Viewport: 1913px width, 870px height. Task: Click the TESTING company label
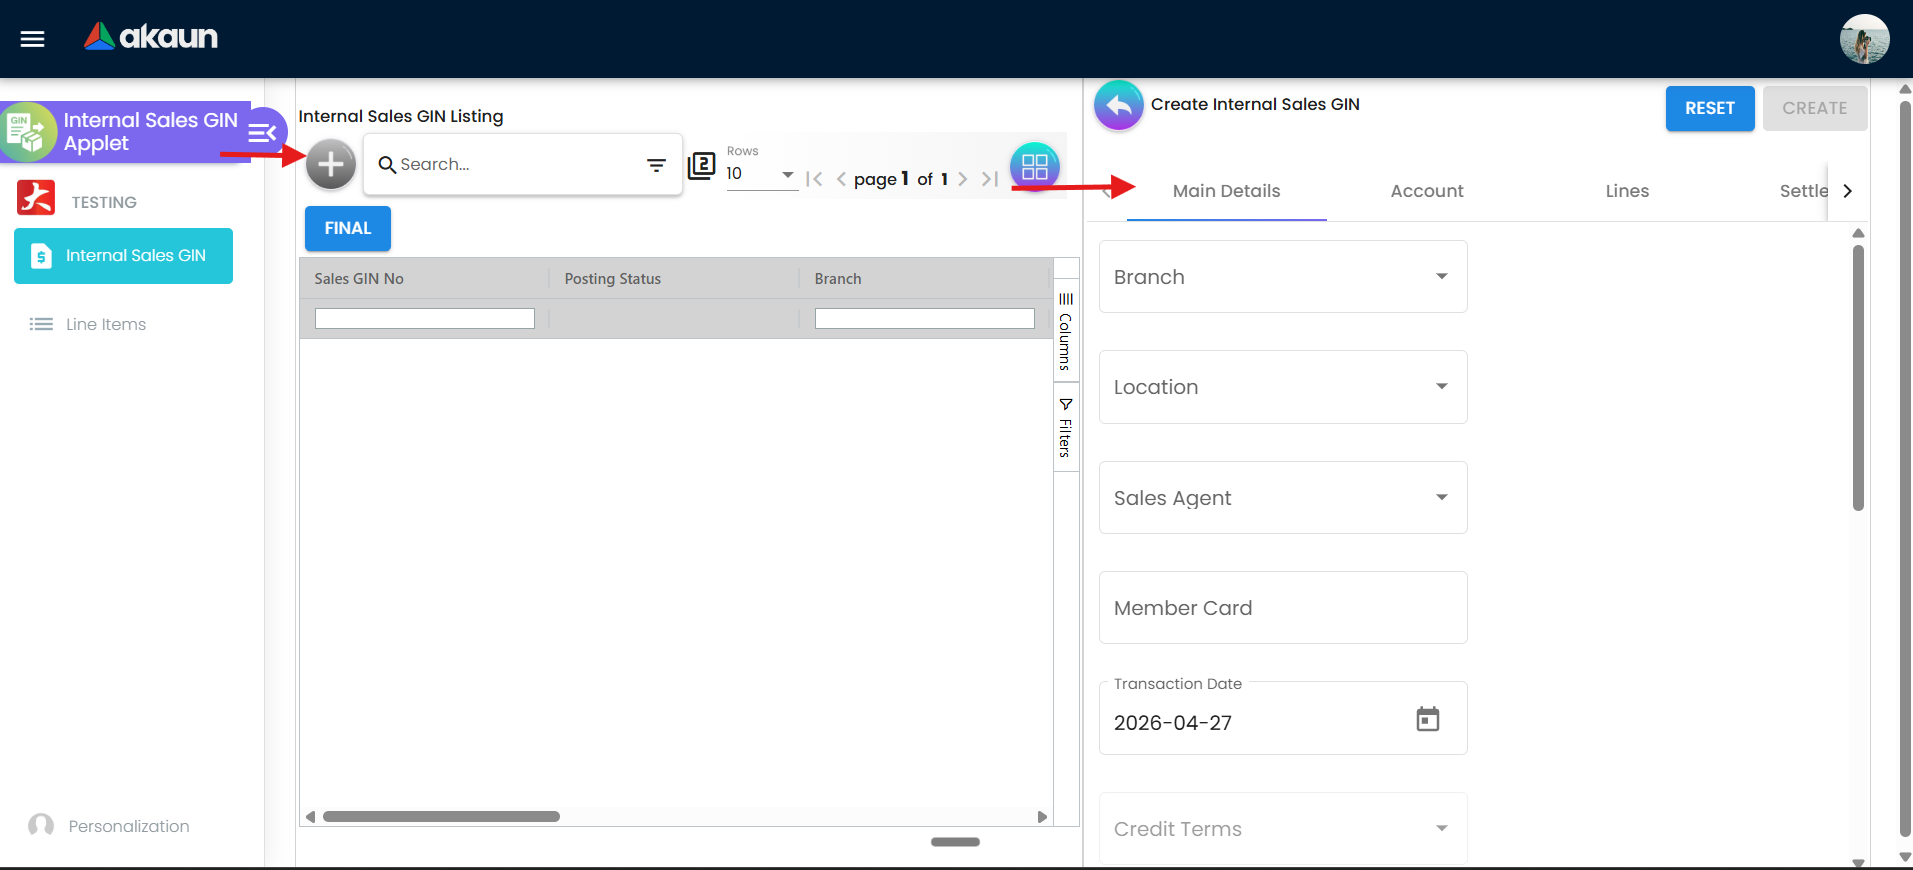(x=104, y=202)
